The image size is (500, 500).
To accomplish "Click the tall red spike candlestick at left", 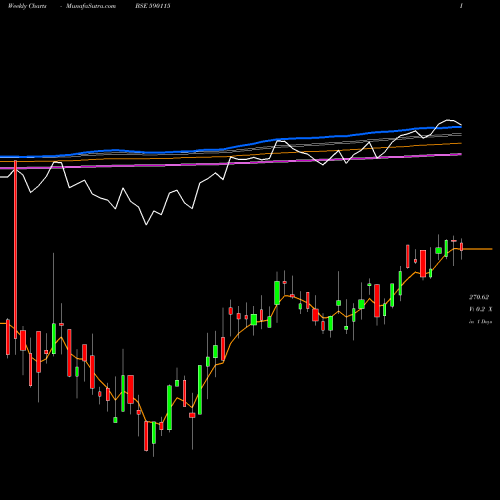I will tap(15, 250).
